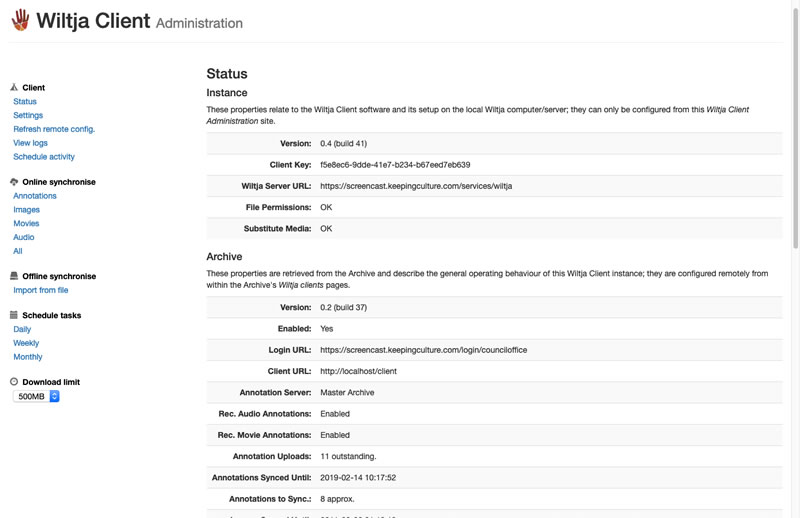800x518 pixels.
Task: Click the page vertical scrollbar
Action: (x=795, y=128)
